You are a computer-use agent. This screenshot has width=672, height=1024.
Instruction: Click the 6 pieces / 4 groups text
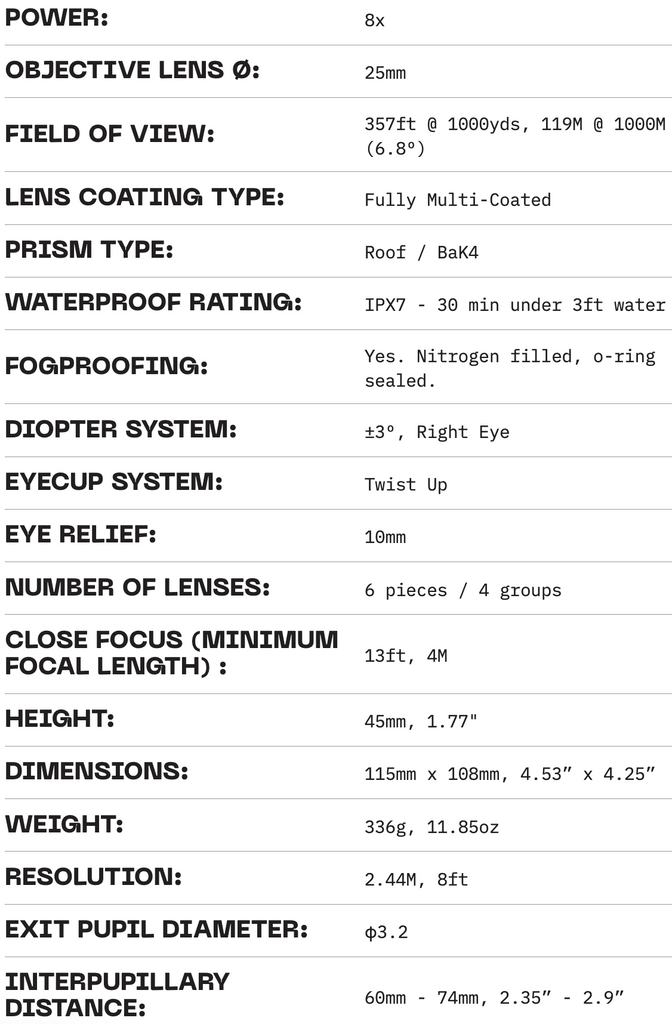pyautogui.click(x=463, y=590)
